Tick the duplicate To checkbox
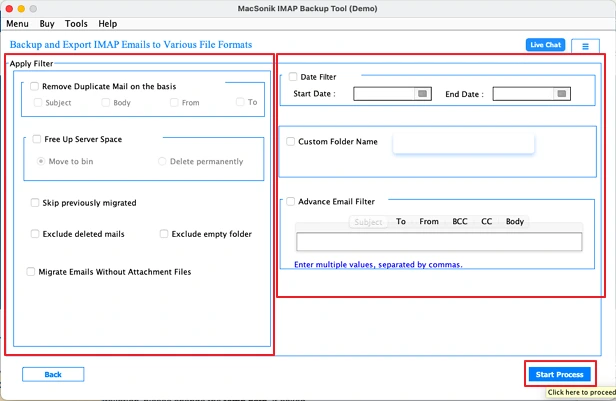 click(x=240, y=102)
